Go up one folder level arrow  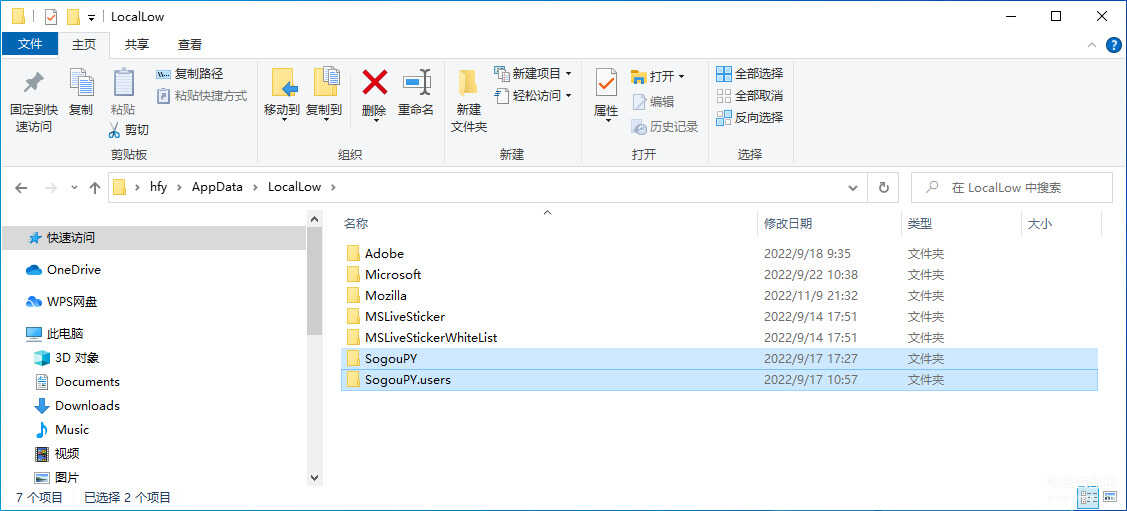(94, 188)
